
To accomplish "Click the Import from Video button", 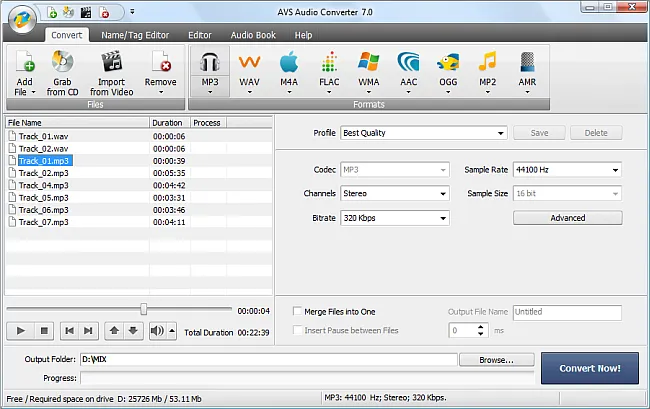I will click(x=112, y=73).
